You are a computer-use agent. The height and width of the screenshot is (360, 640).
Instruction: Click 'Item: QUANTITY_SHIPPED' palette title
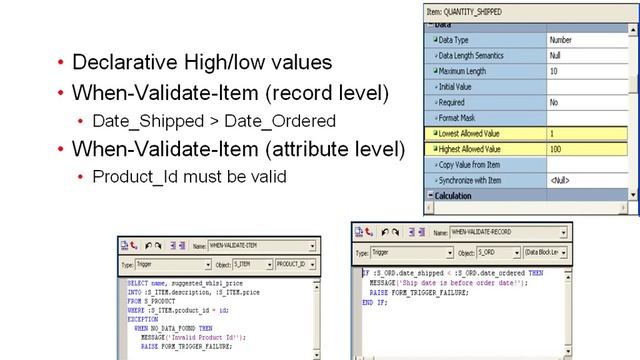[x=464, y=12]
